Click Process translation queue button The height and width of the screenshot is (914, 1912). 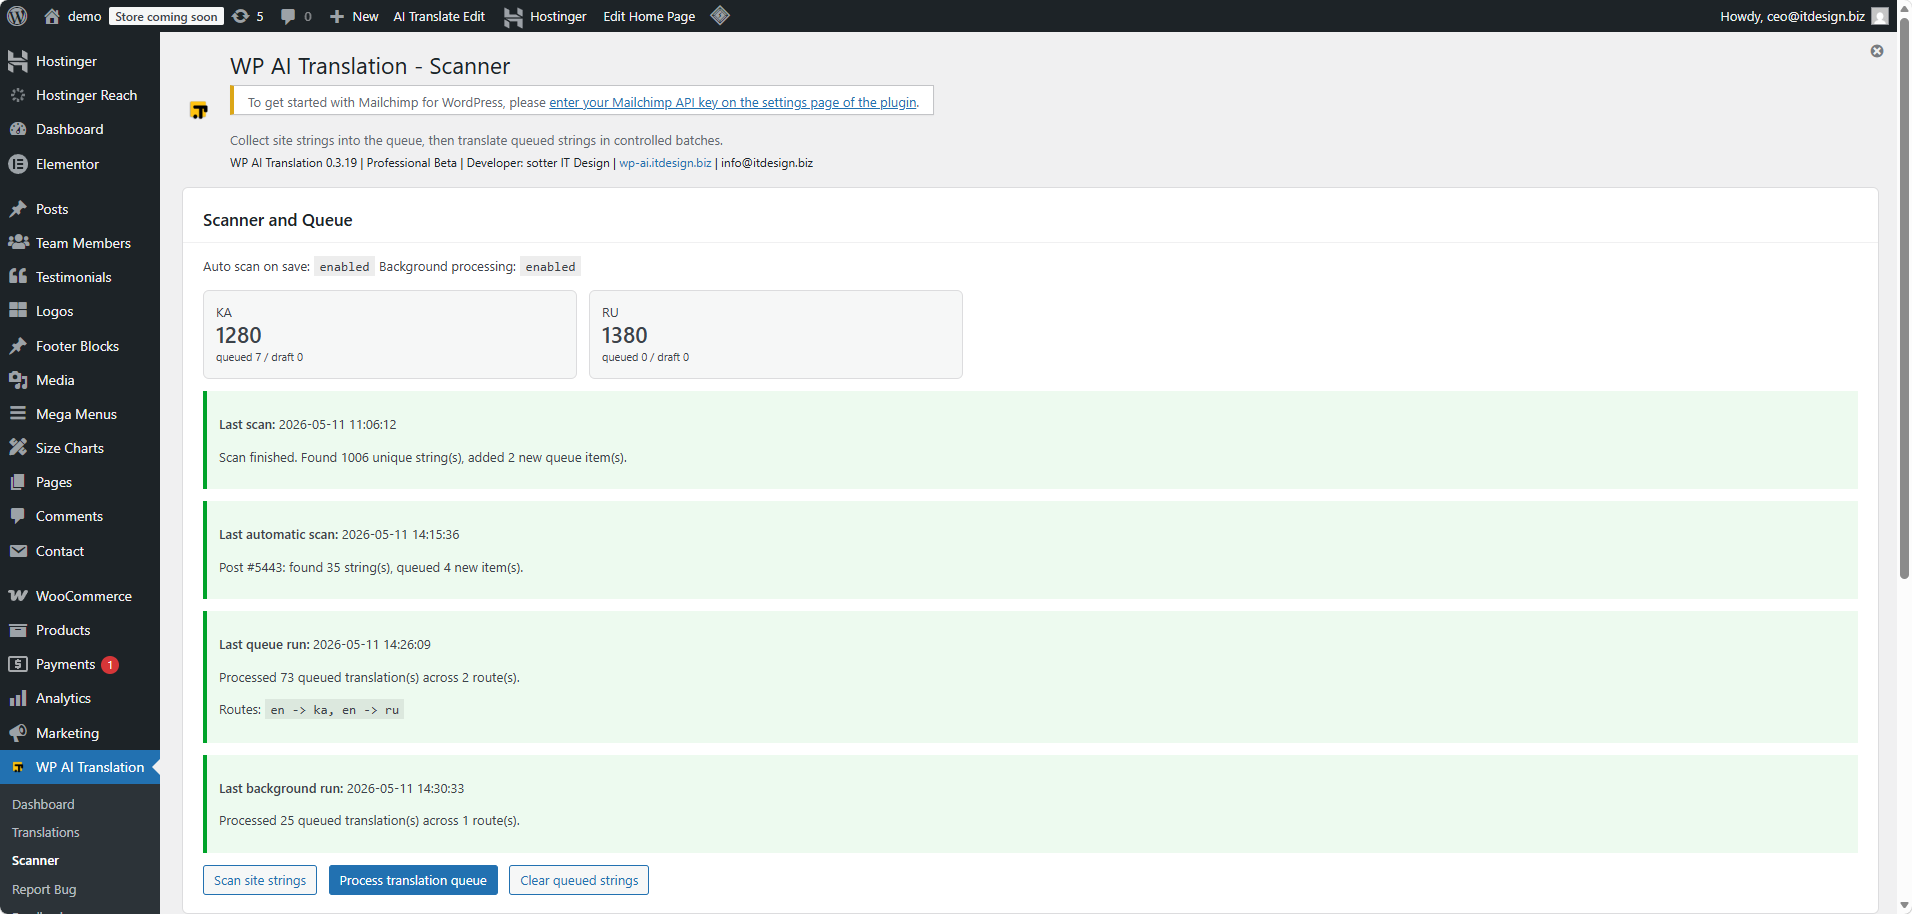coord(413,880)
